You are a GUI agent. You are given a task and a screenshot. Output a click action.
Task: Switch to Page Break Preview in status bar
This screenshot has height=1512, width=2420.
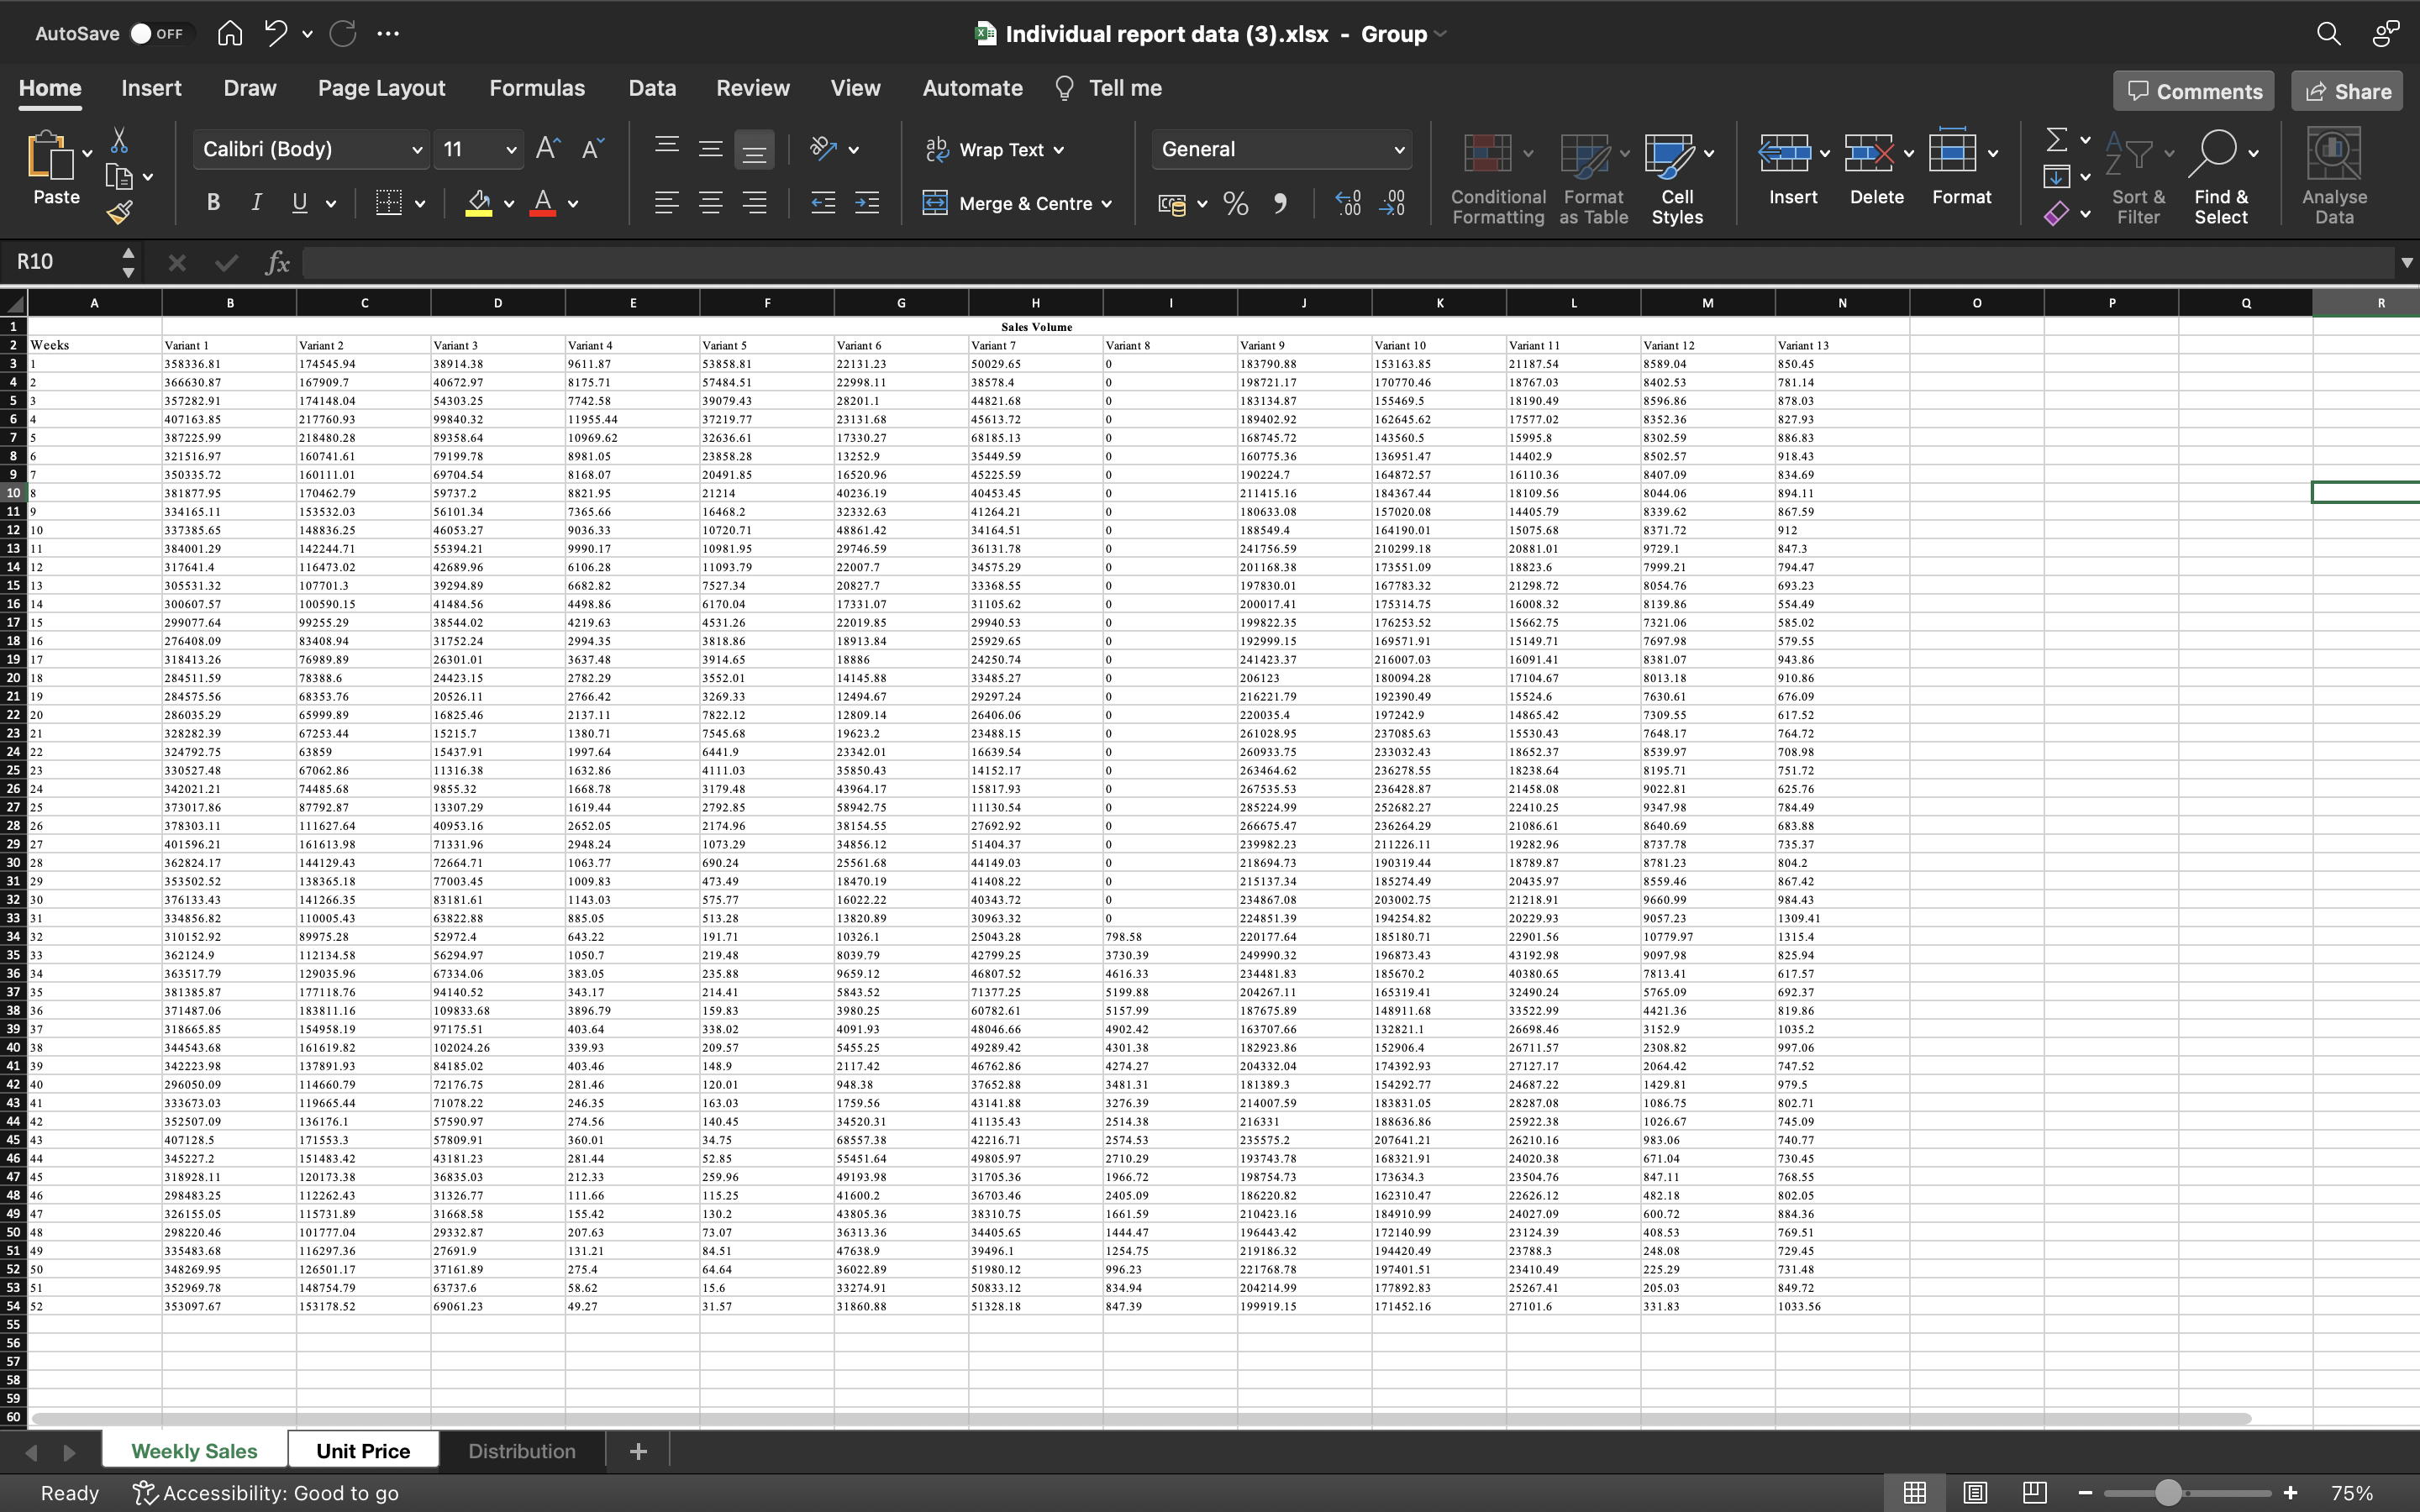point(2034,1493)
